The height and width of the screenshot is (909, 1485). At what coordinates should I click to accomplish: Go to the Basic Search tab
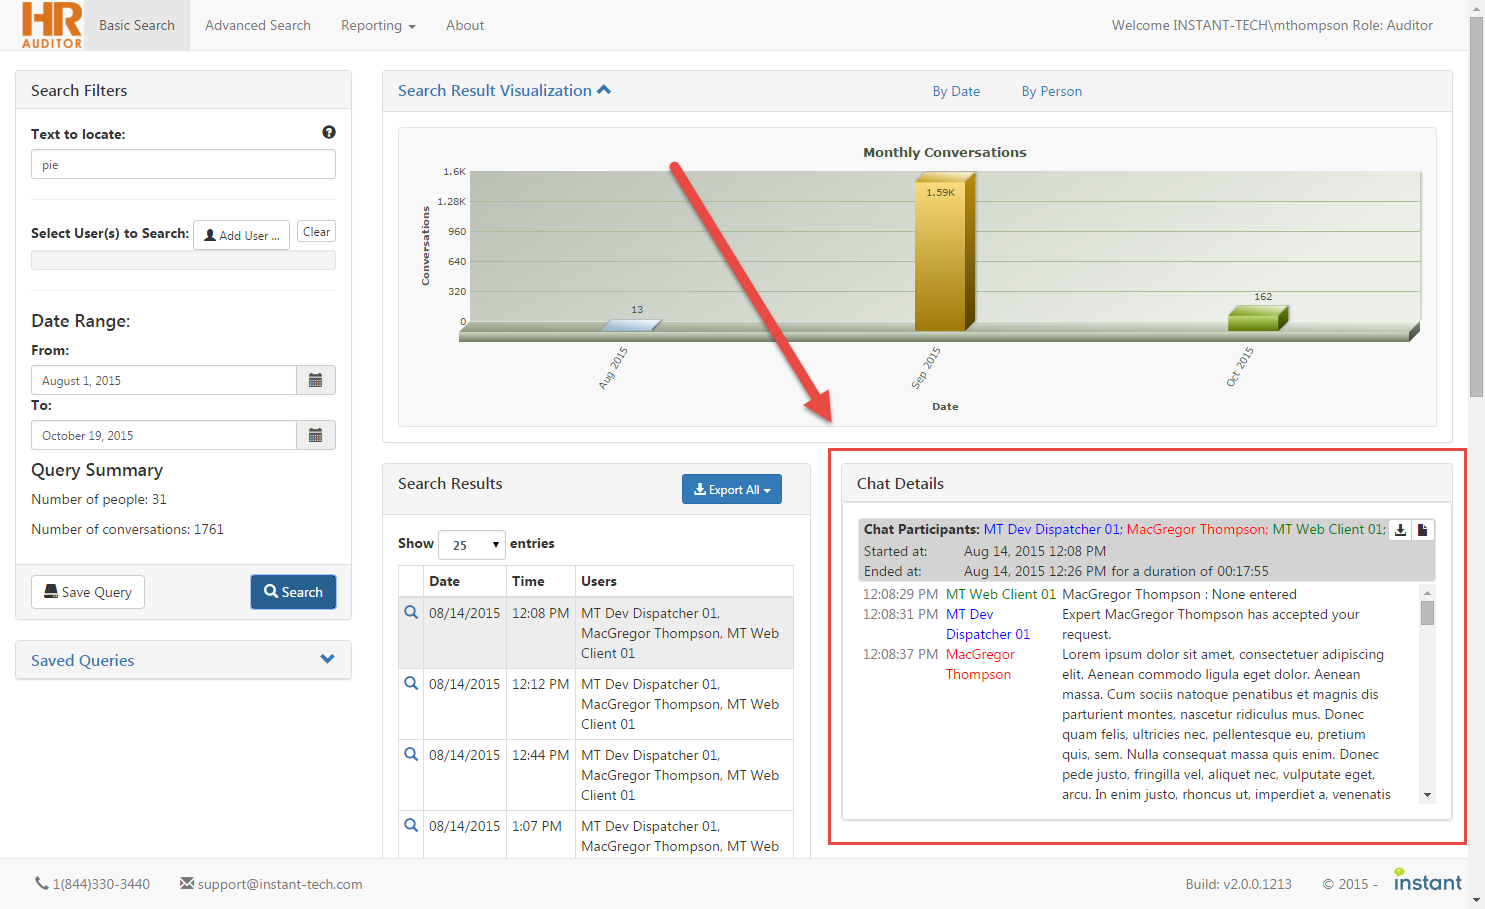(137, 25)
